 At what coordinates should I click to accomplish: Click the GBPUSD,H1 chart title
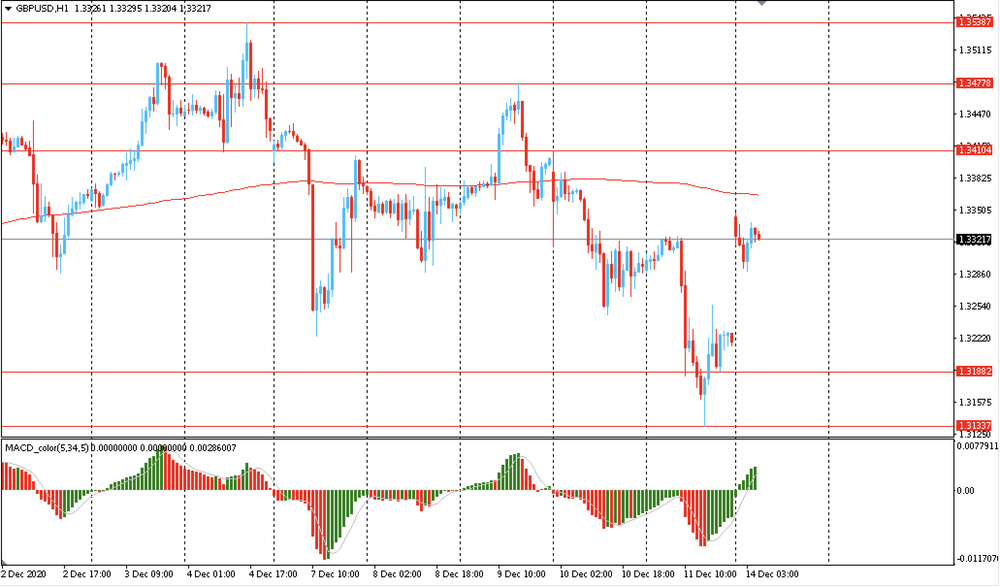42,9
